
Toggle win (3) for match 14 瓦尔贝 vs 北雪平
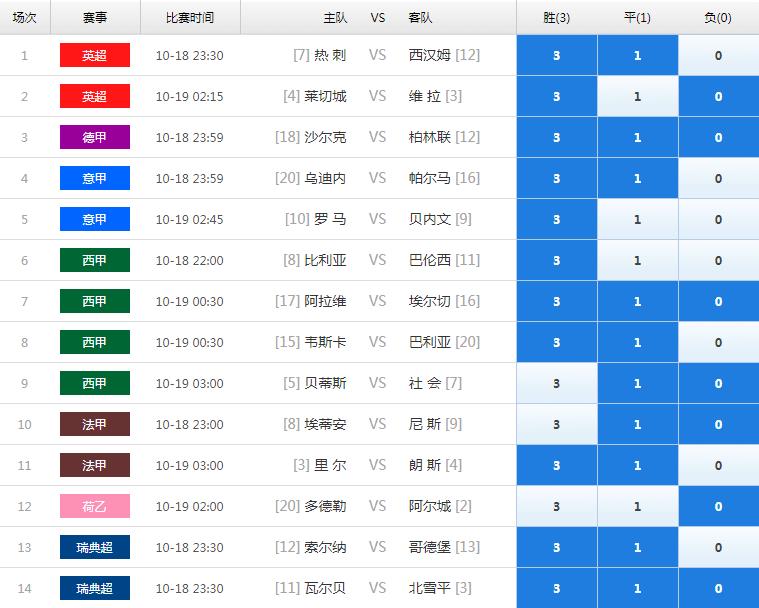point(557,588)
